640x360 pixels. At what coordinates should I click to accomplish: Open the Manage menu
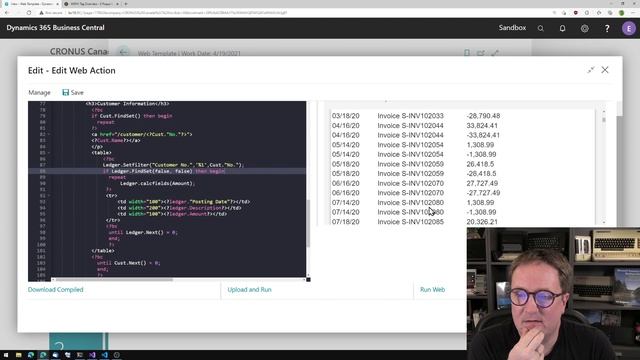tap(39, 93)
